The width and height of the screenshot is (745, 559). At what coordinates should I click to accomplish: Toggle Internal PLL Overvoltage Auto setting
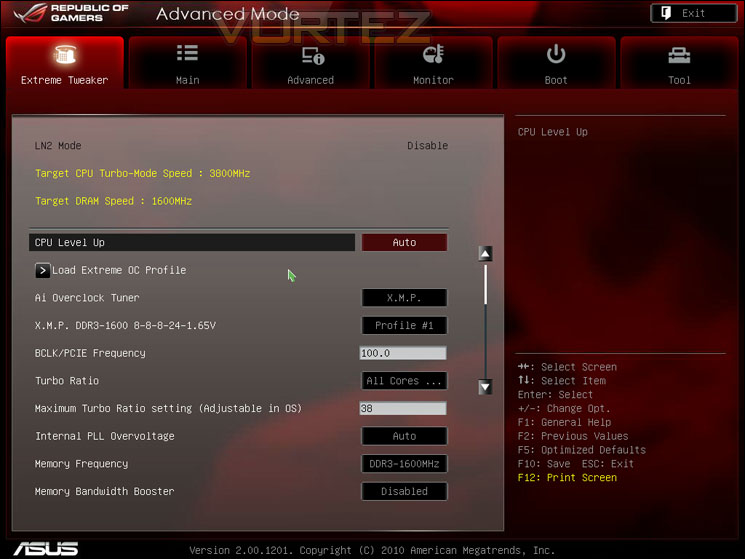pyautogui.click(x=404, y=436)
